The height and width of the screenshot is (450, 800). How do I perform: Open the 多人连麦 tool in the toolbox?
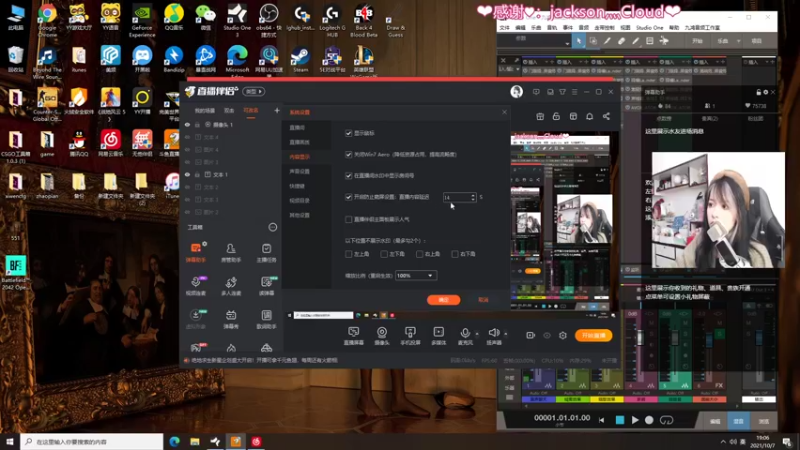231,286
